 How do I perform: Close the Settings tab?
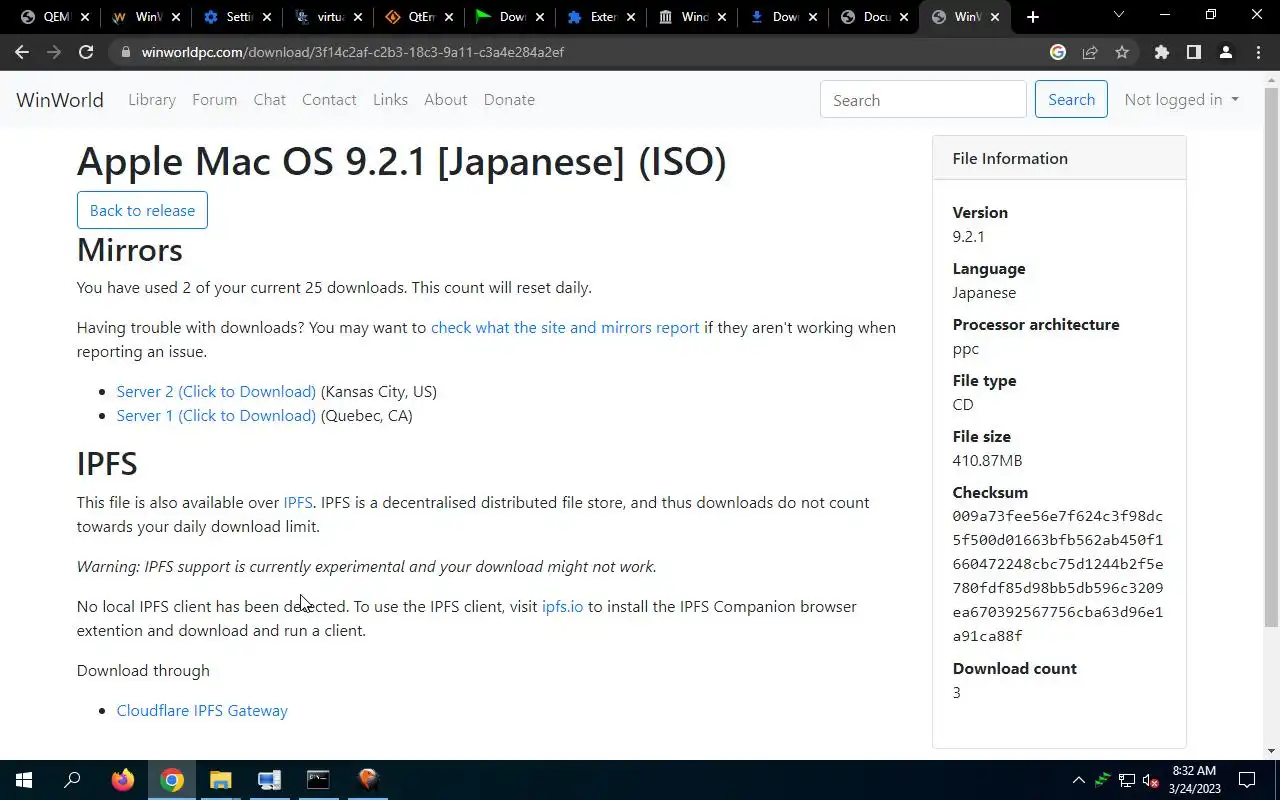[x=267, y=17]
